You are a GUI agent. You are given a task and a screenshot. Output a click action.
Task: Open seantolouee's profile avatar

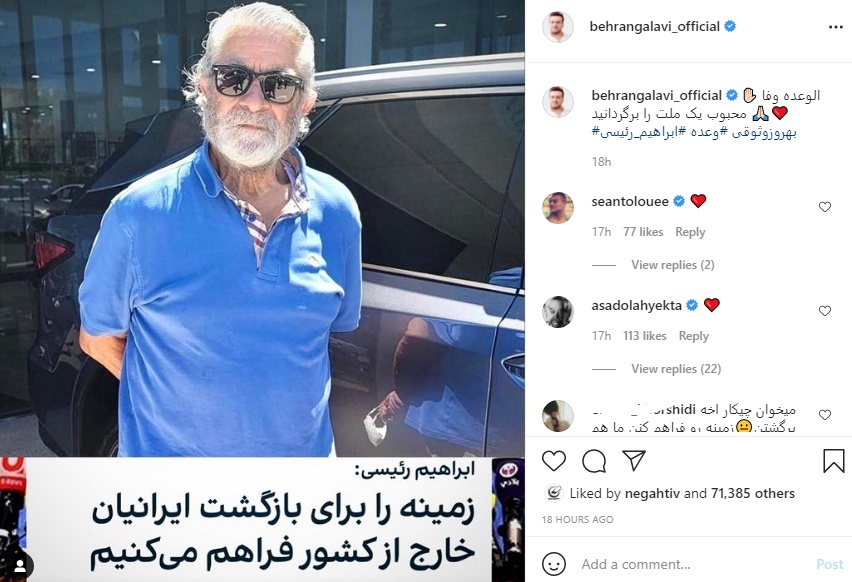point(558,208)
